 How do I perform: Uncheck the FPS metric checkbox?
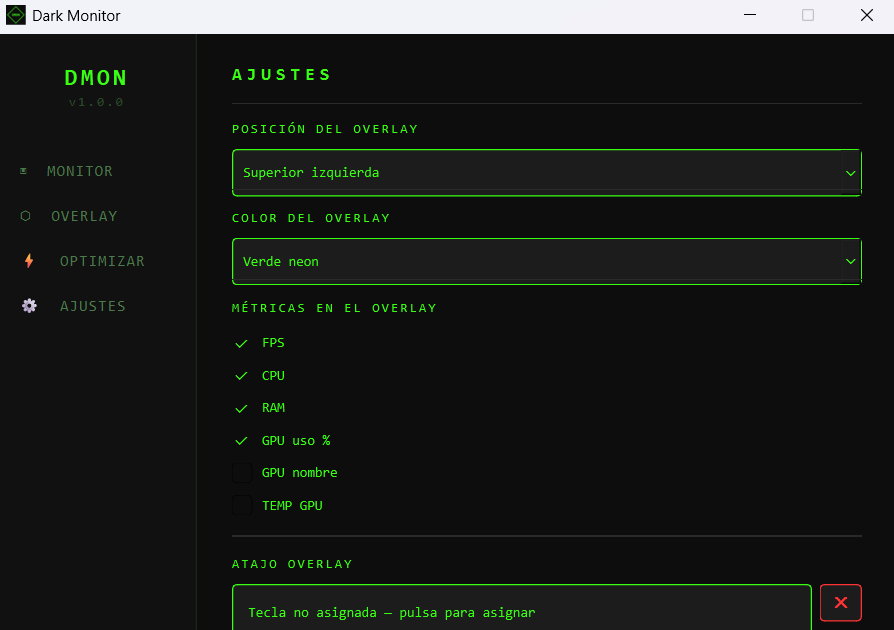click(242, 343)
